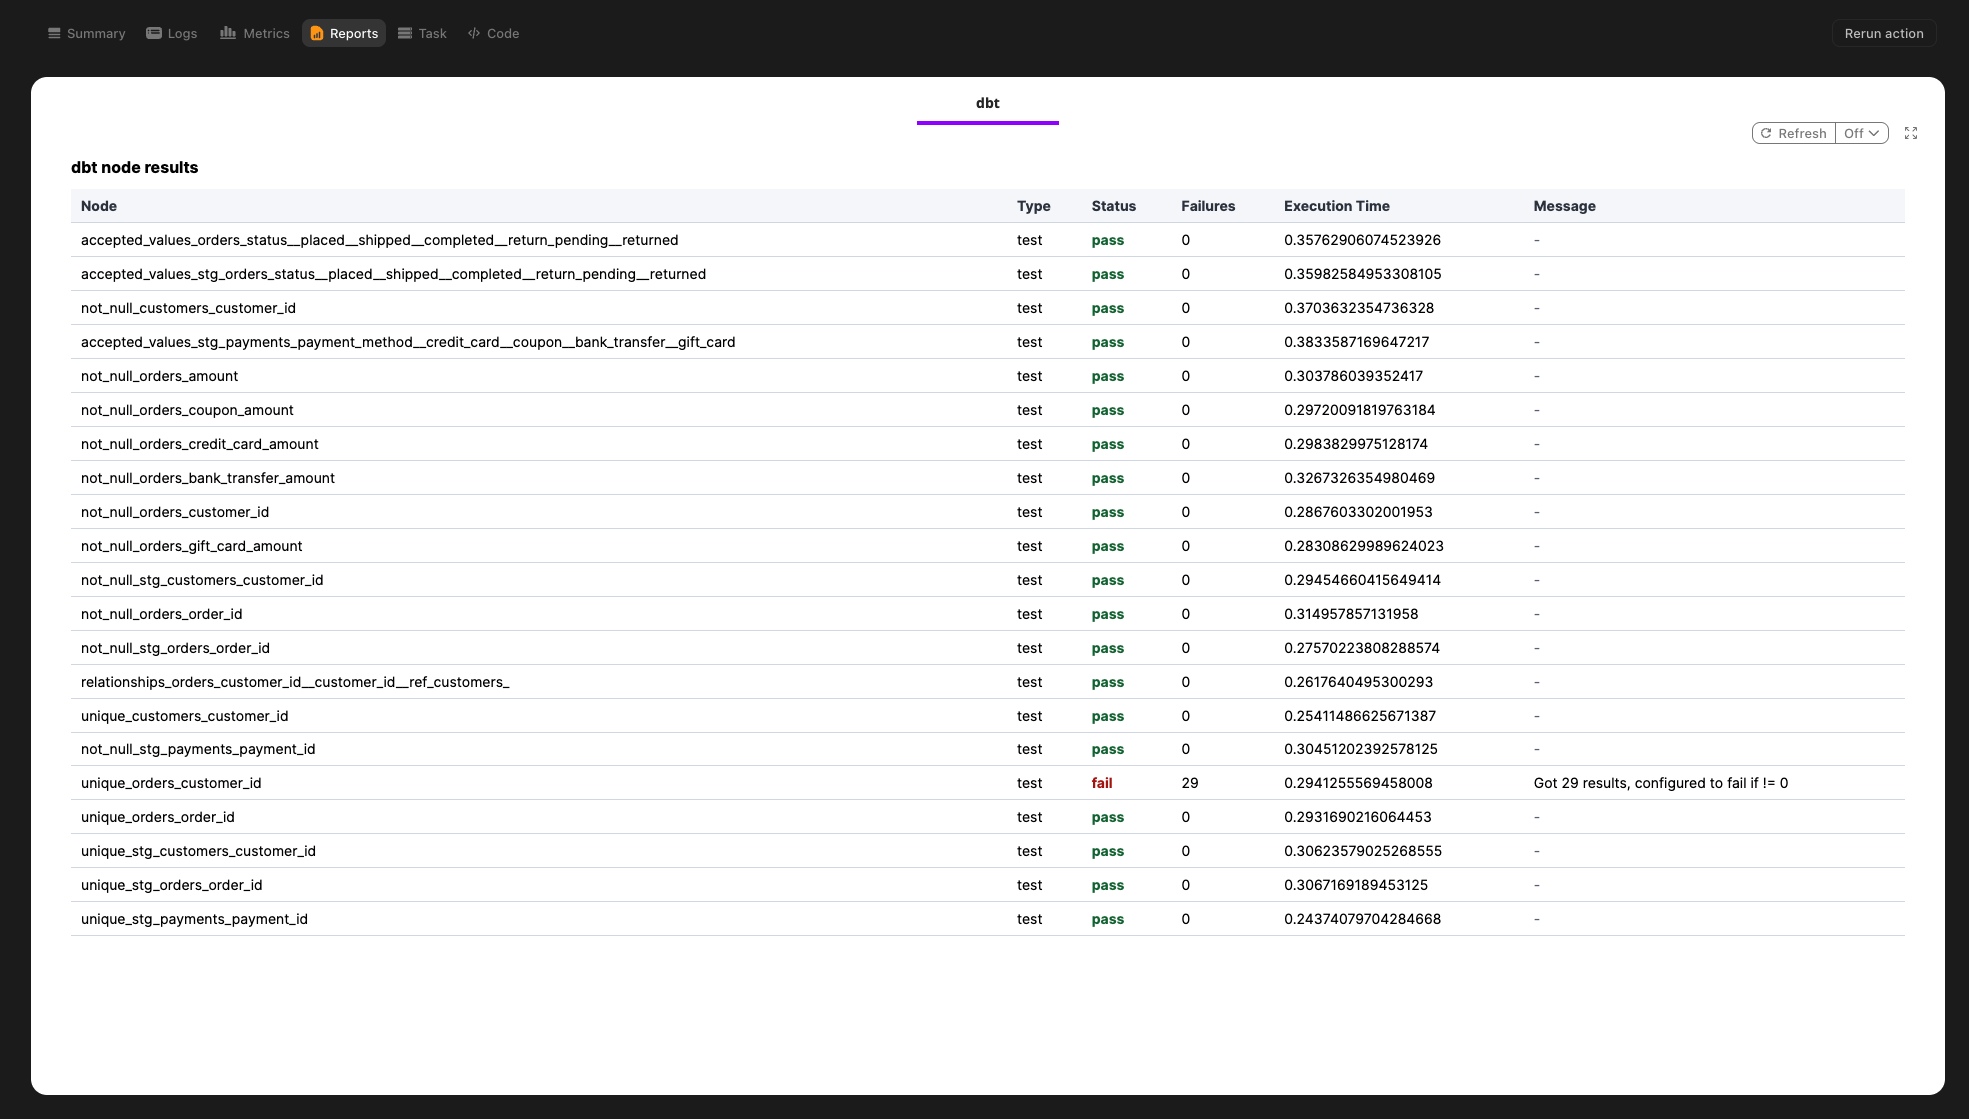
Task: Click pass status for not_null_orders_amount
Action: pyautogui.click(x=1108, y=376)
